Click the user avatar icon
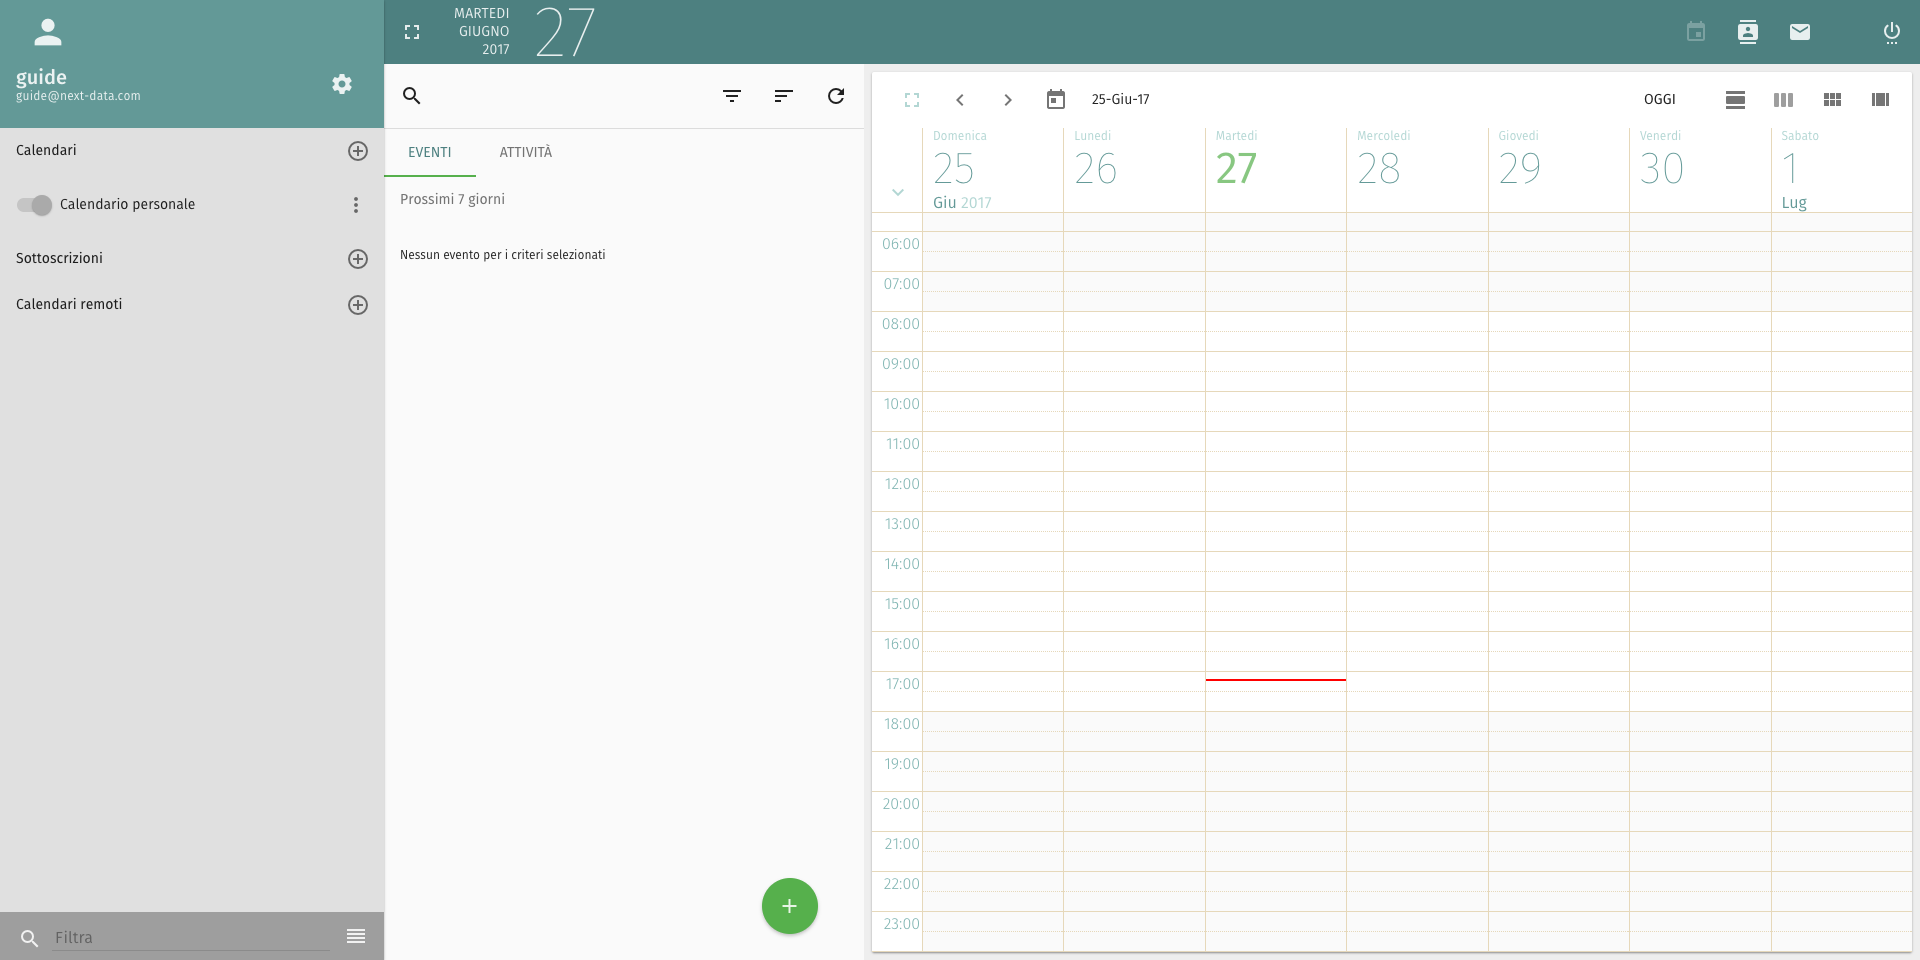This screenshot has width=1920, height=960. pos(48,32)
